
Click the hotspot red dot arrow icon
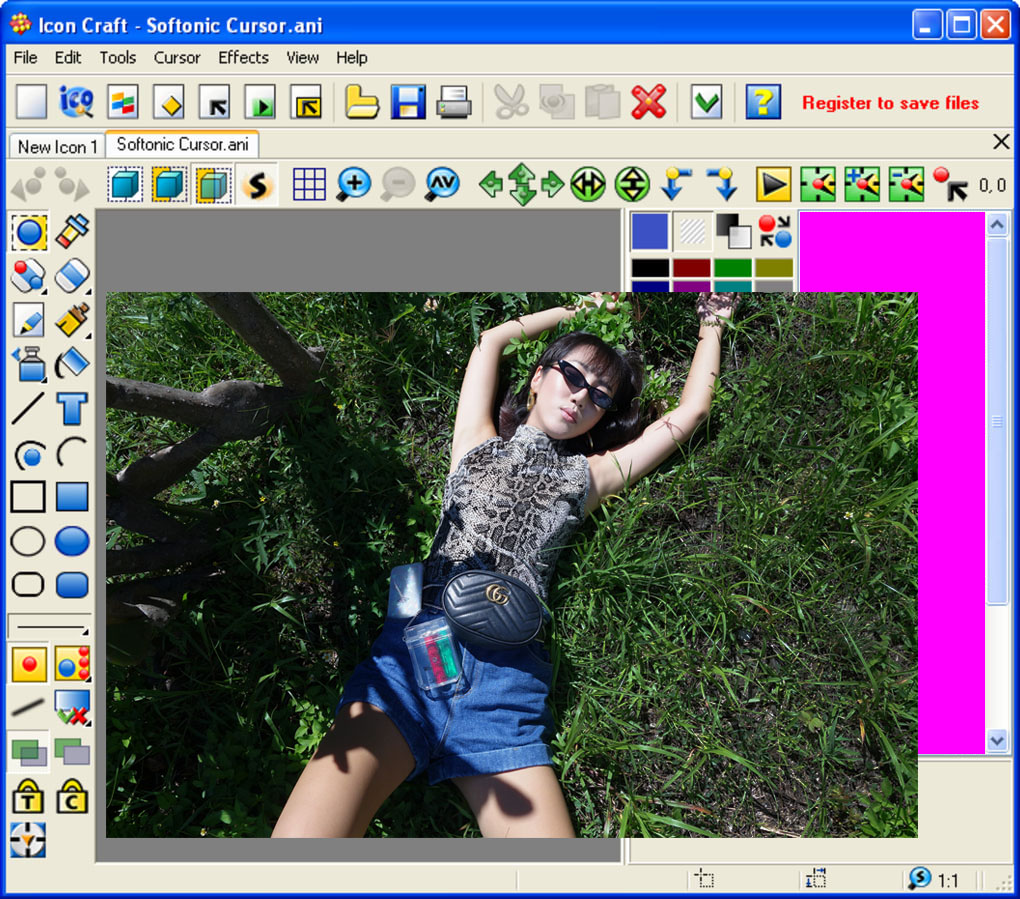click(950, 185)
